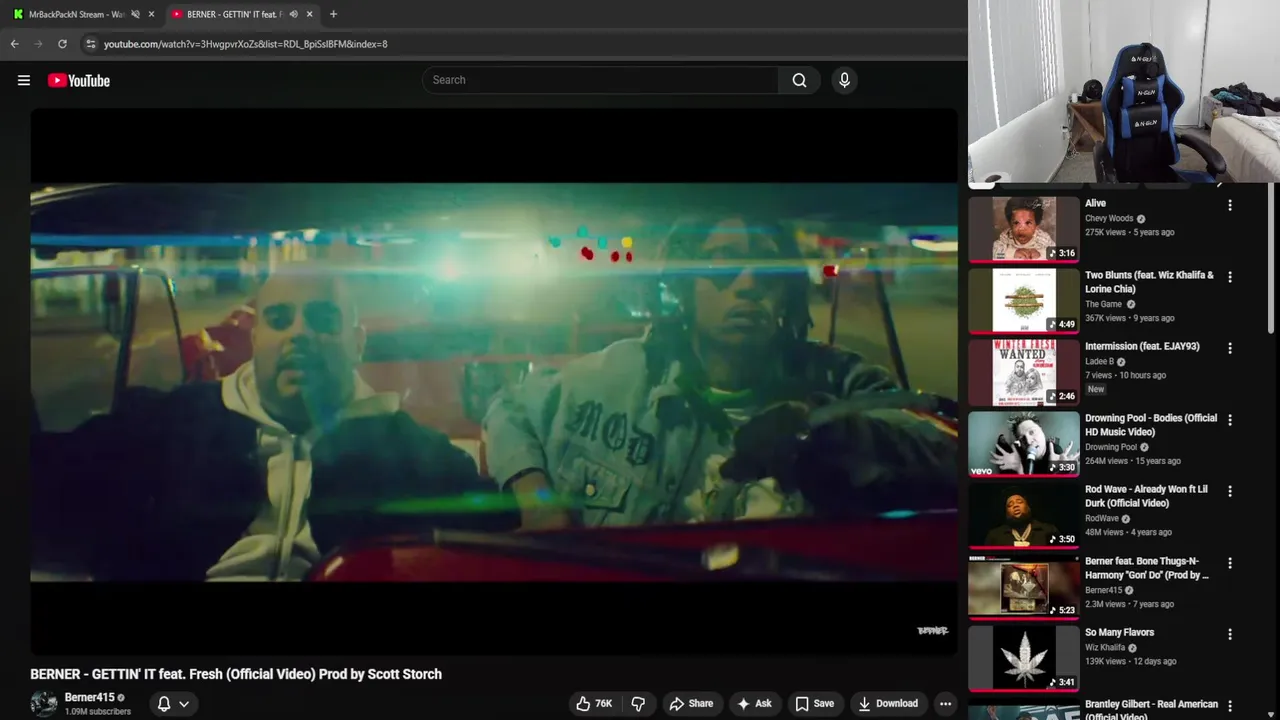
Task: Click '1.09M subscribers' text
Action: (x=98, y=712)
